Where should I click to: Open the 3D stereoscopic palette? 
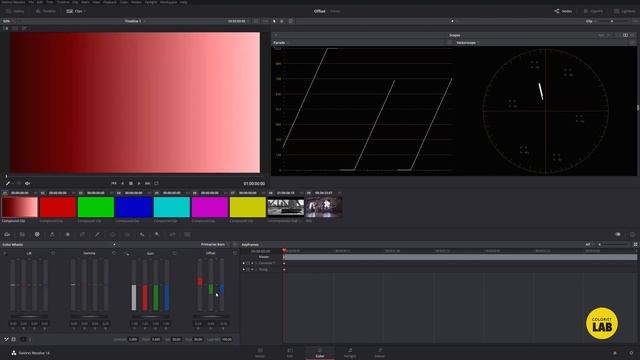187,235
